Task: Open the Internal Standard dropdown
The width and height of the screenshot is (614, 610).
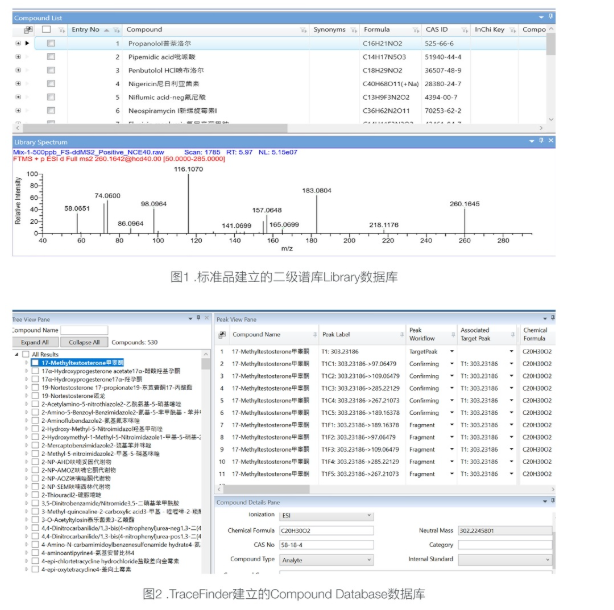Action: coord(547,560)
